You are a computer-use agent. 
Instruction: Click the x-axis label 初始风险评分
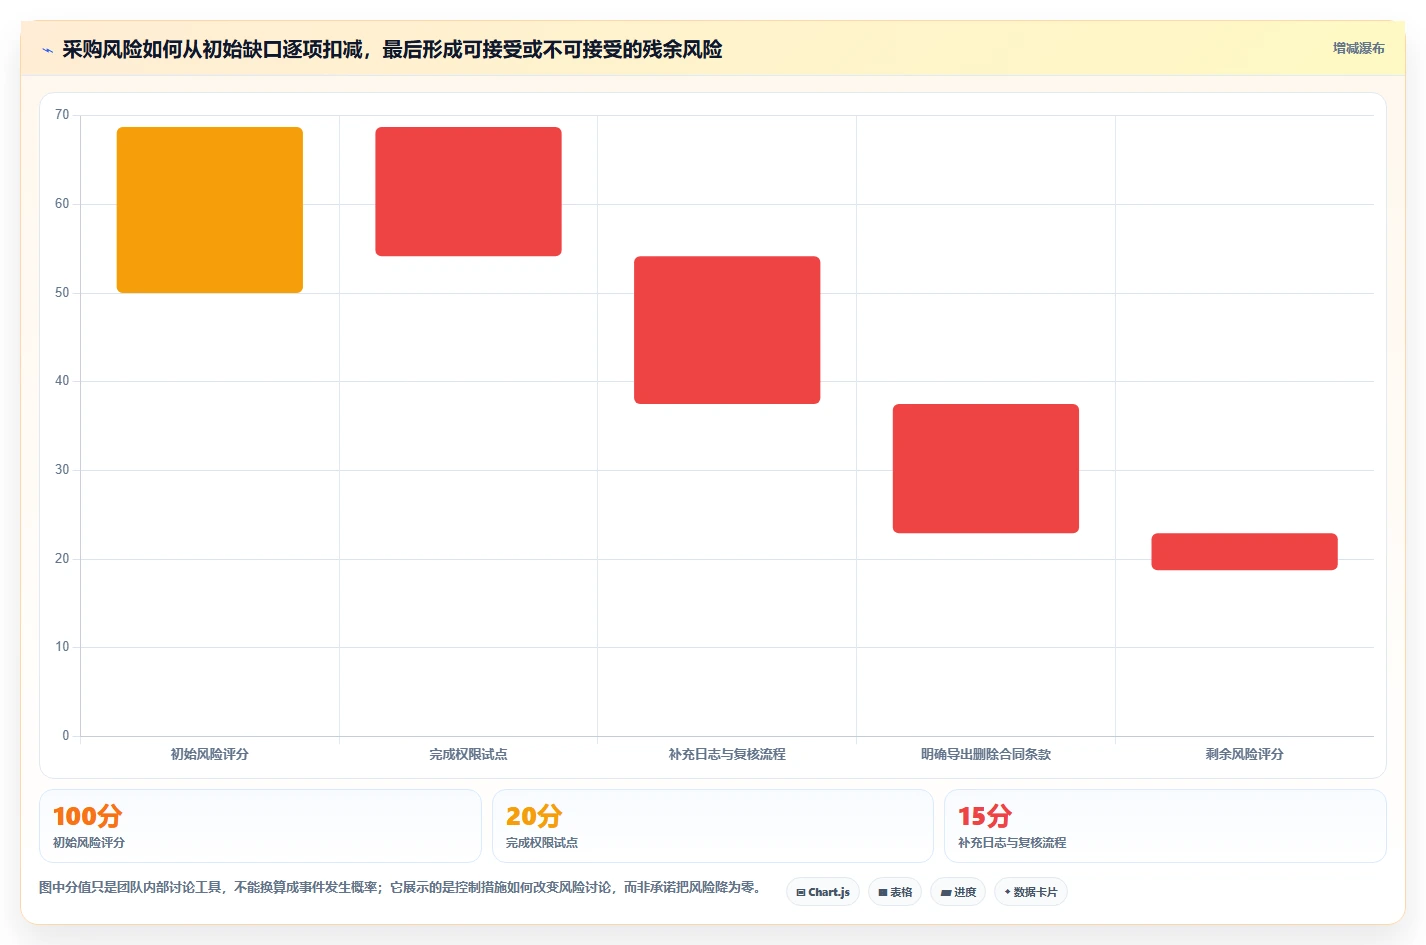210,754
